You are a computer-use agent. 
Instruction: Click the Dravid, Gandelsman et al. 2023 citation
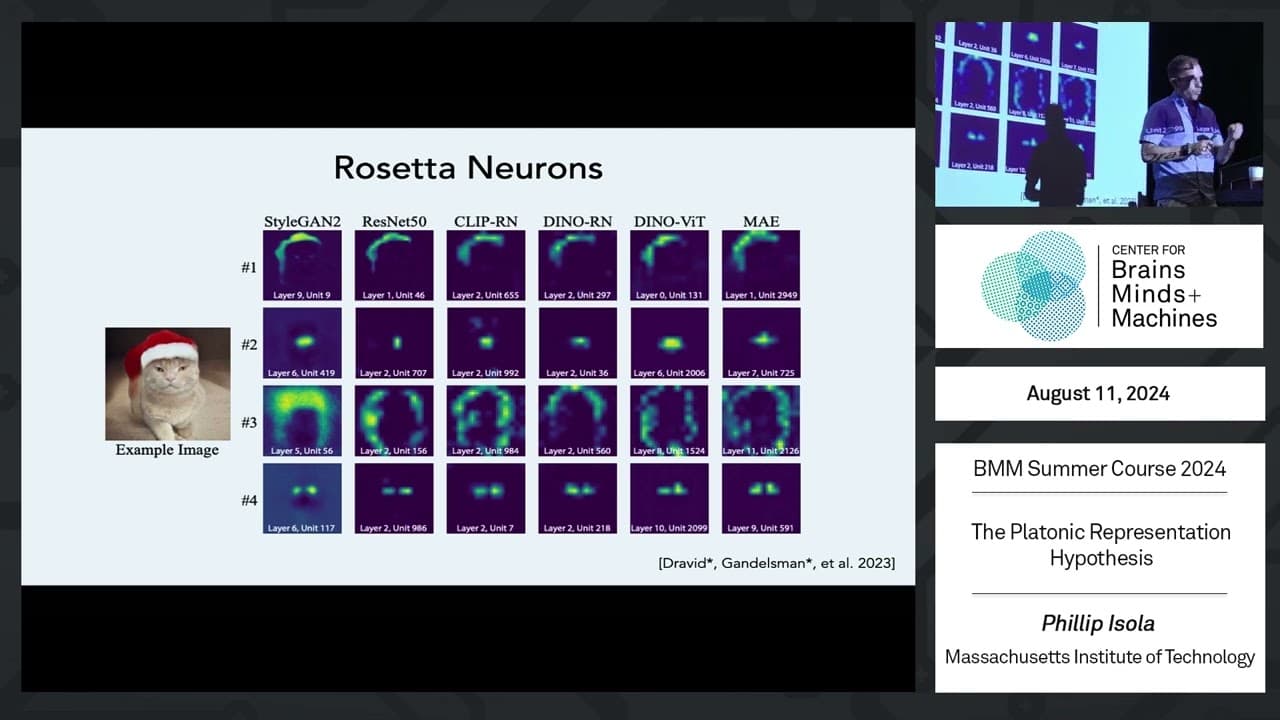(777, 563)
